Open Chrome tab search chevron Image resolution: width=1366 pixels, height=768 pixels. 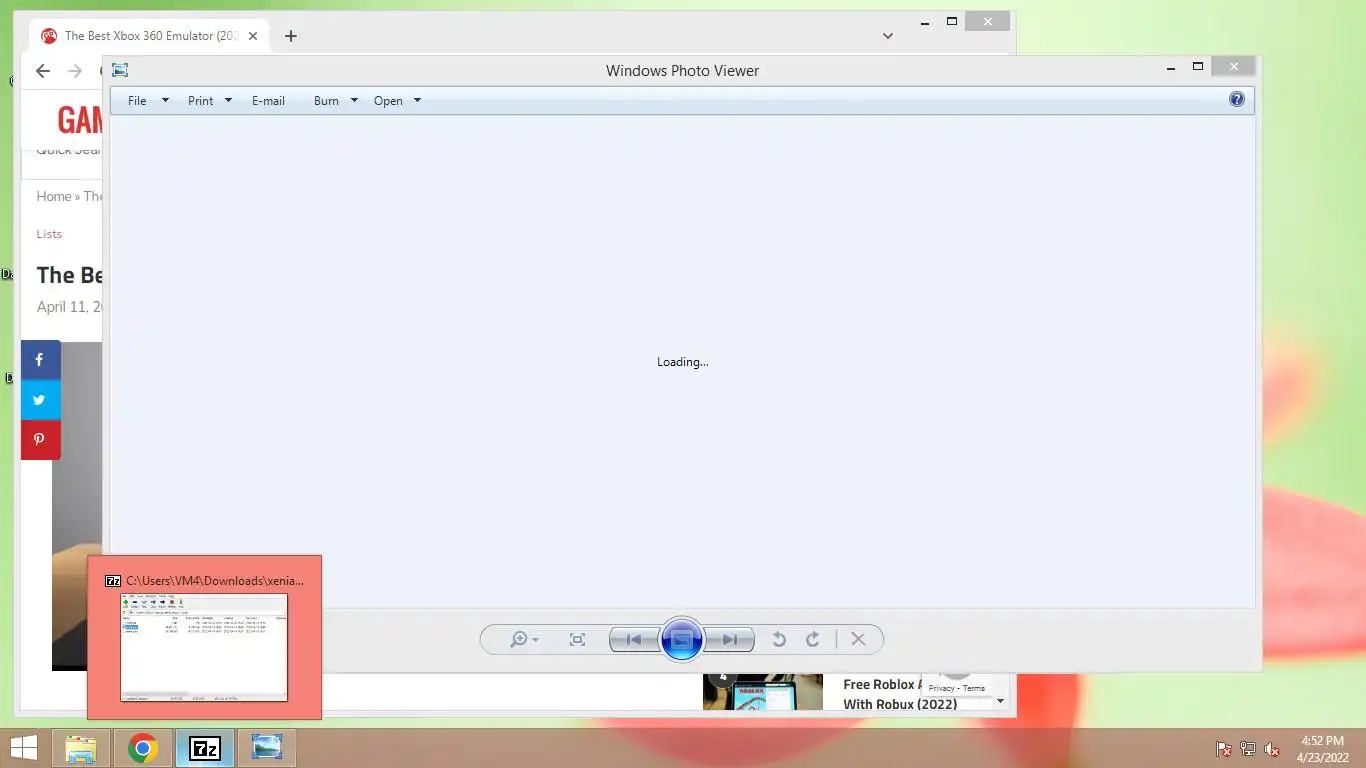[x=888, y=36]
